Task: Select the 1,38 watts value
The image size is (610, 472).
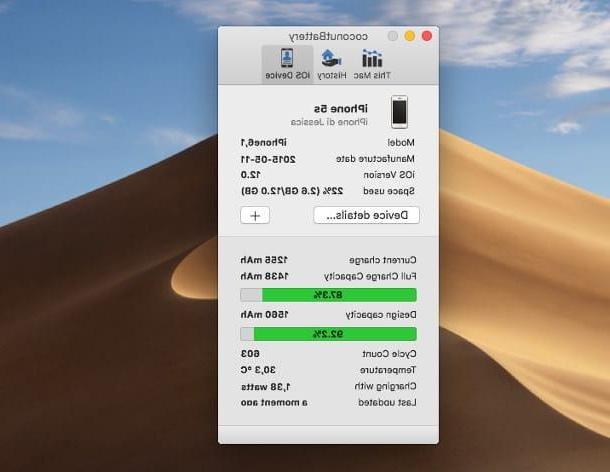Action: [x=266, y=387]
